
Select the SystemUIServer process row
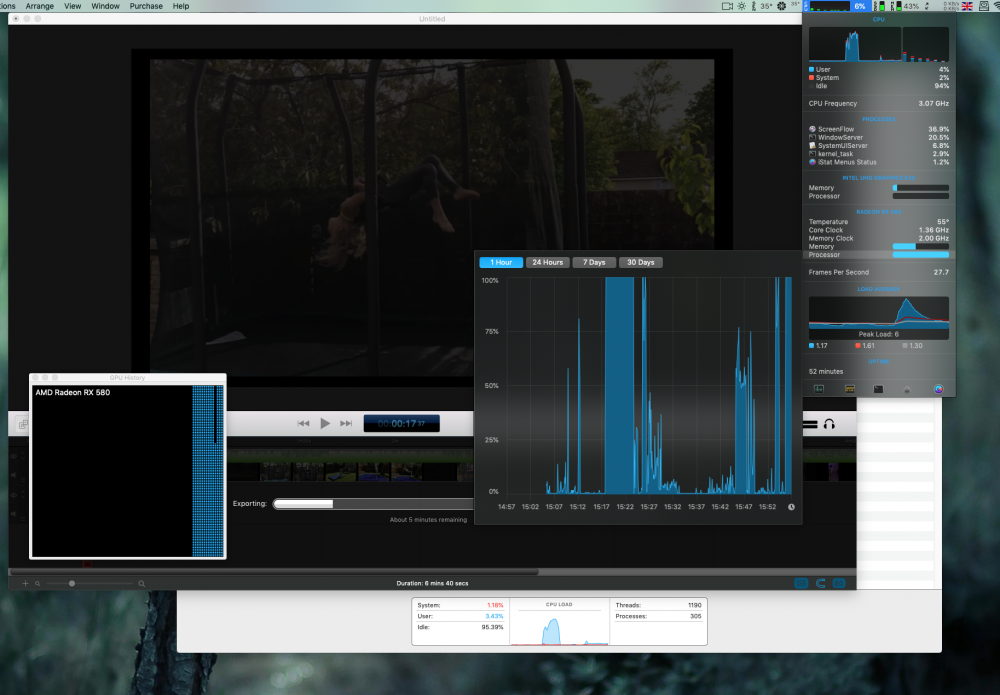(x=878, y=145)
